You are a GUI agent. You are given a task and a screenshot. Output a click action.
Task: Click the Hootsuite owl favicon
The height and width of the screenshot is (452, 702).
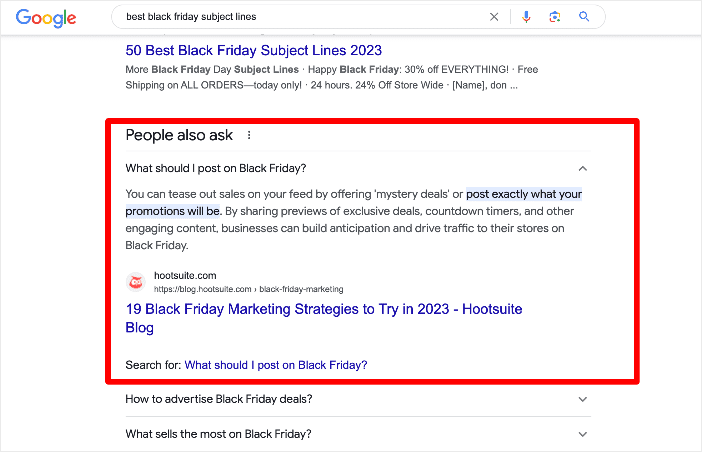(136, 282)
